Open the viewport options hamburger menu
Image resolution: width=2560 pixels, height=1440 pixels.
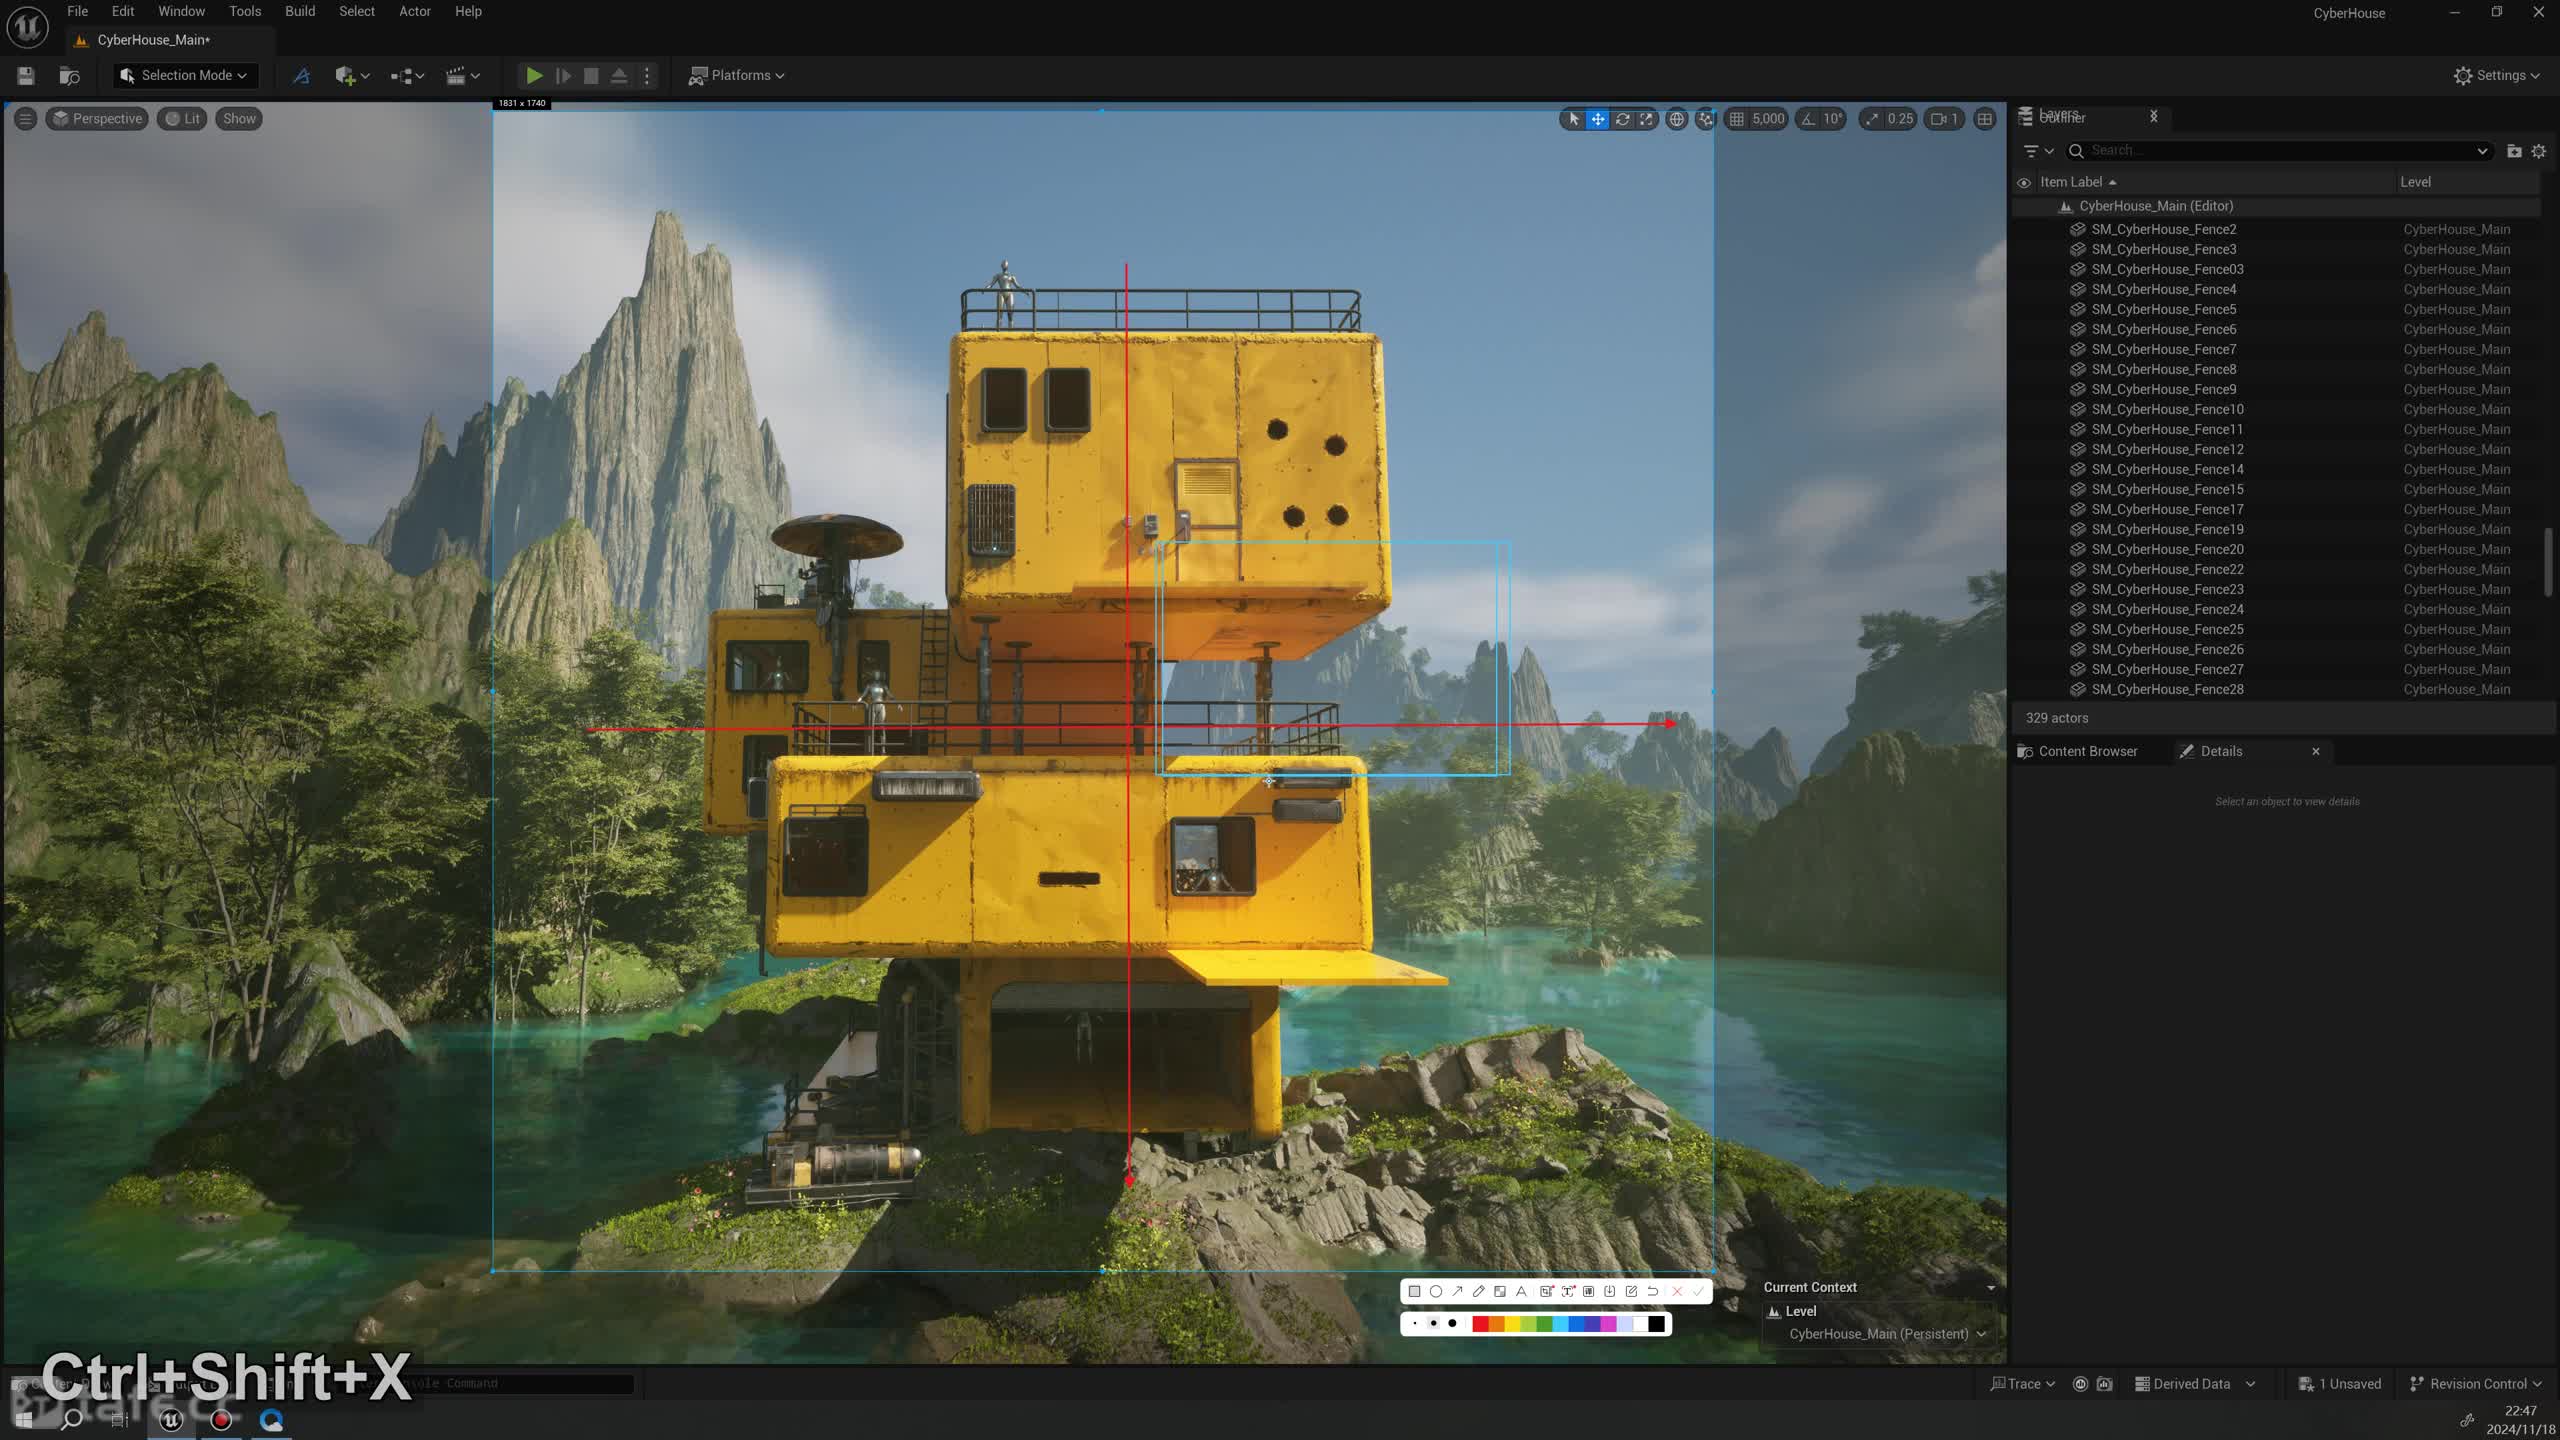point(26,119)
